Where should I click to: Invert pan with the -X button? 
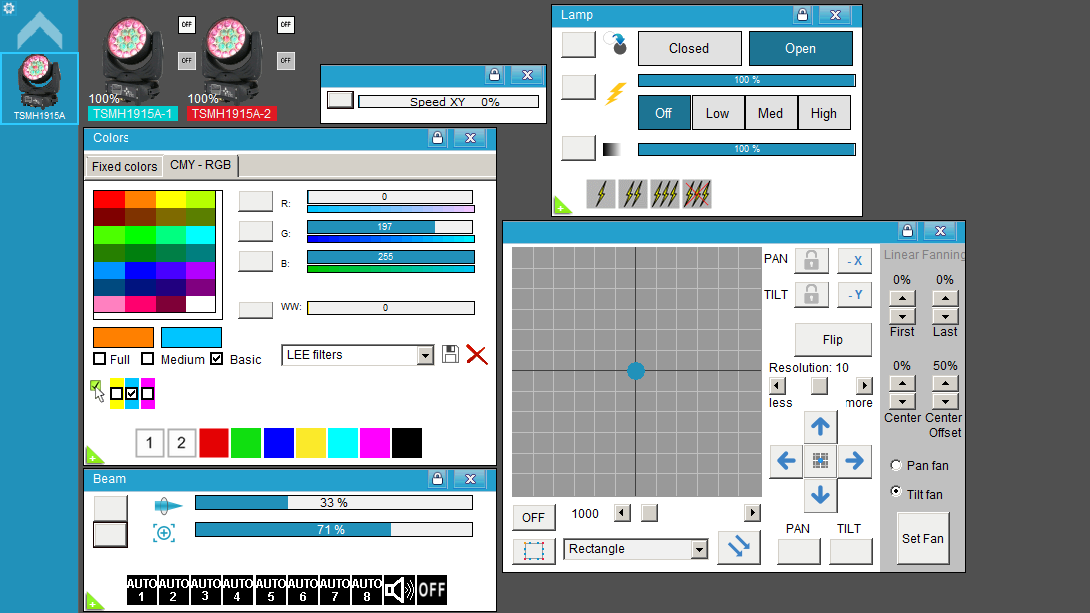[854, 261]
